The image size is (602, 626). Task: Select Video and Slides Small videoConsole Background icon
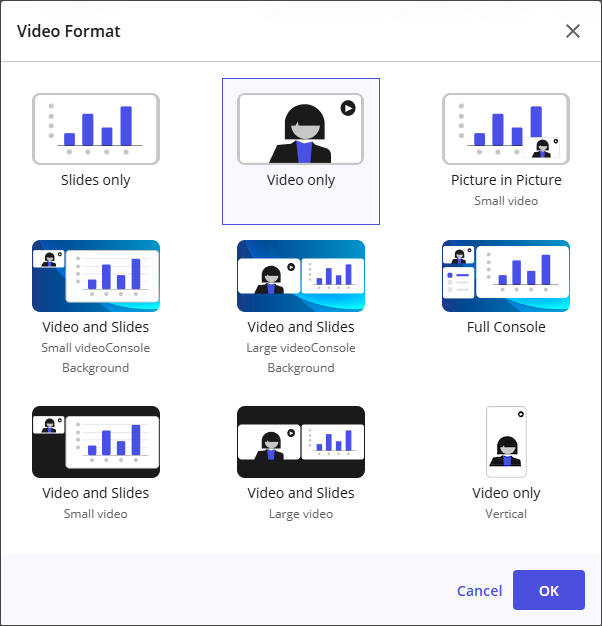pyautogui.click(x=96, y=276)
